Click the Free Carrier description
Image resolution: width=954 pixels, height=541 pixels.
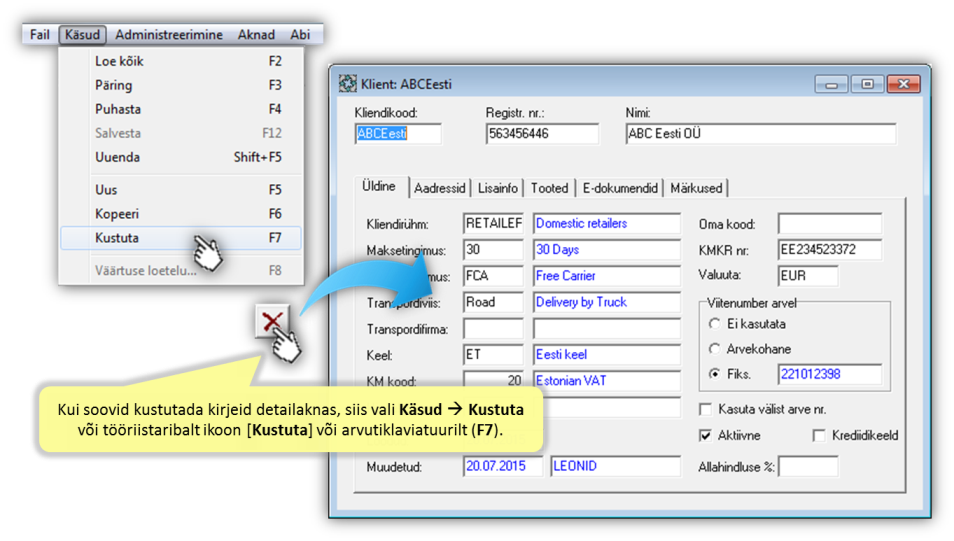pyautogui.click(x=607, y=276)
